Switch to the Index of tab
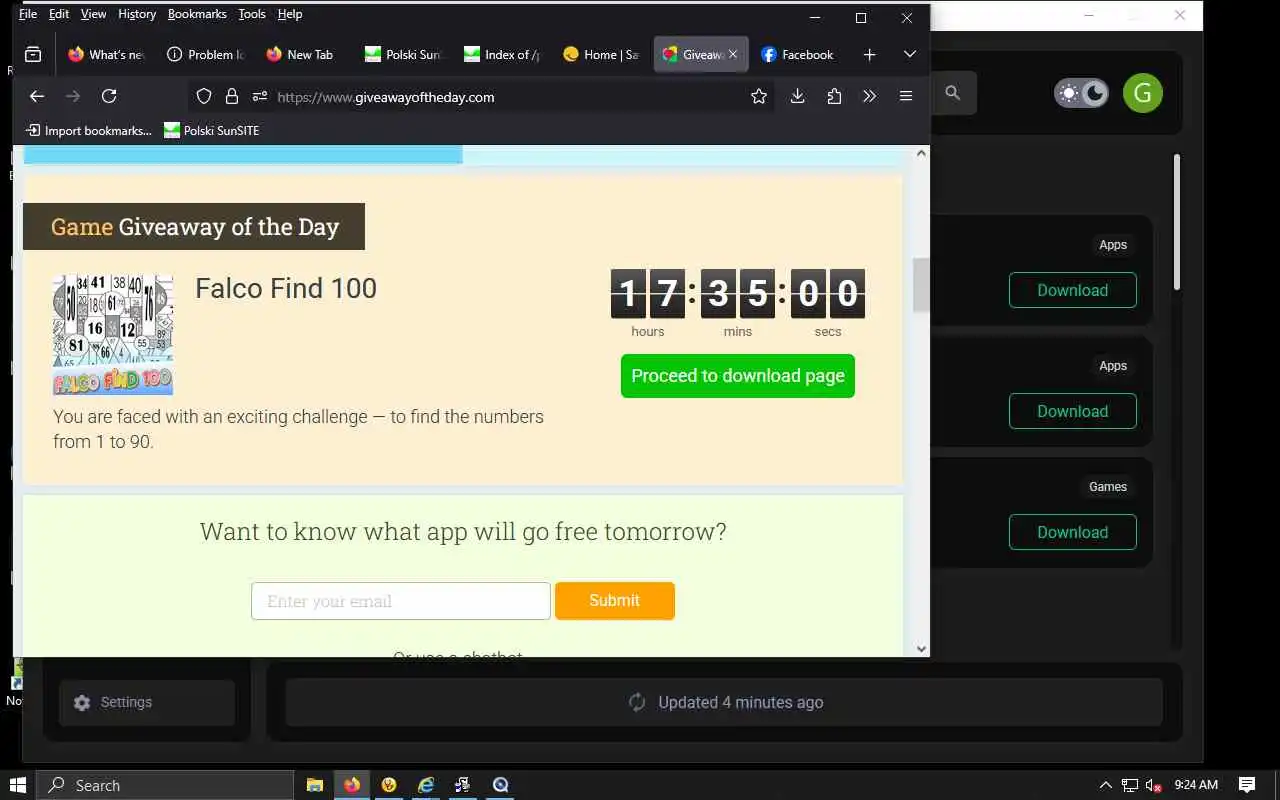 502,55
